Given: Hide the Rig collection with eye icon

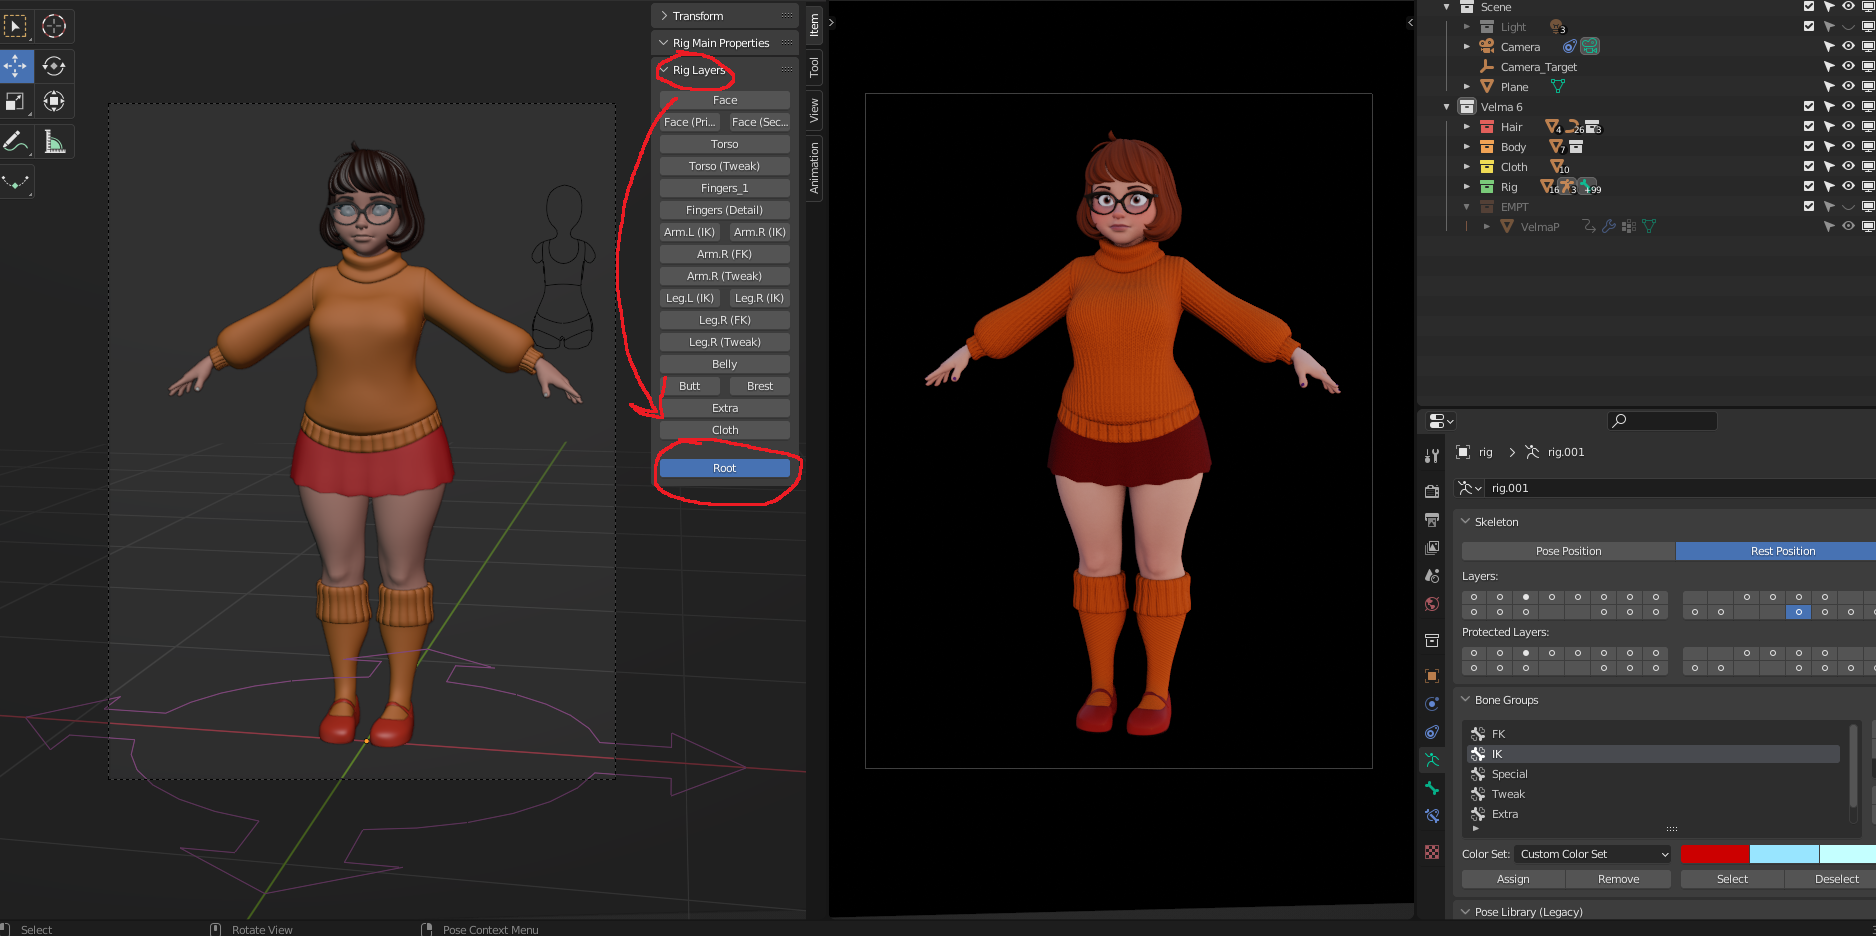Looking at the screenshot, I should coord(1848,187).
